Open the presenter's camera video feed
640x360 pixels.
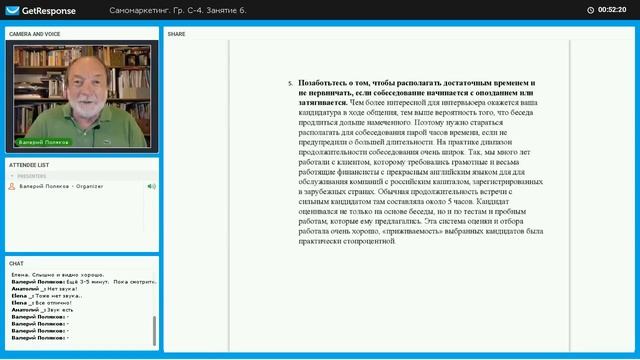82,96
